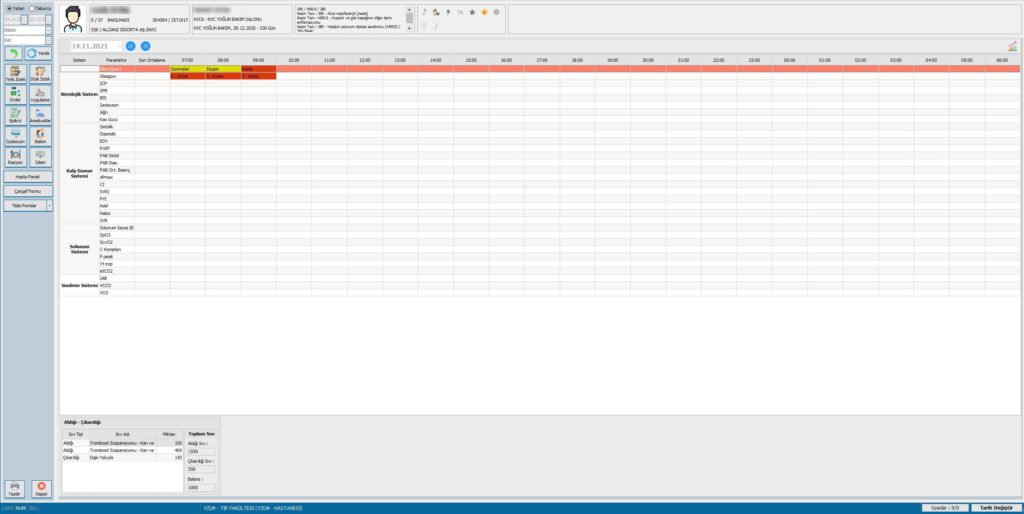Click the Sistem column header
This screenshot has width=1024, height=514.
point(79,60)
